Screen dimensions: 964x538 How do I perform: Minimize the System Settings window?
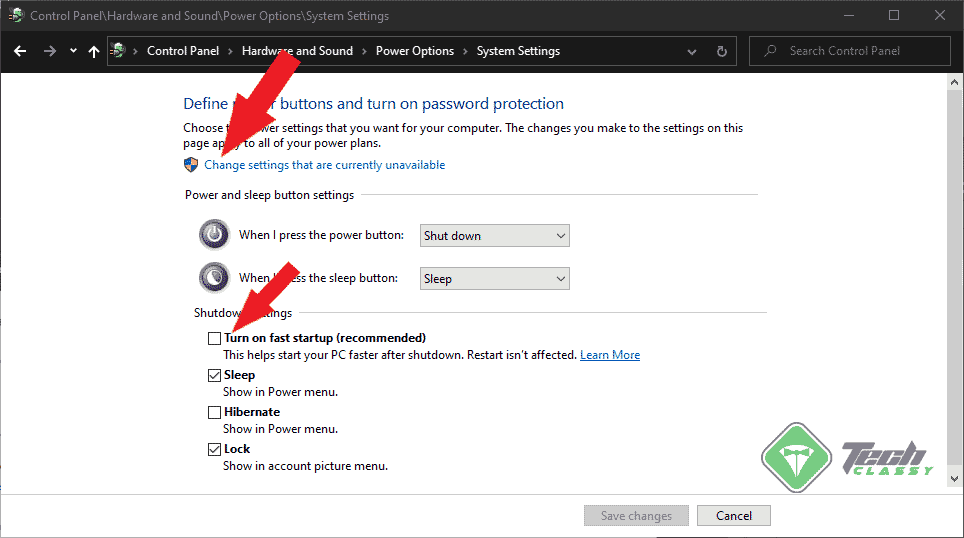pos(849,15)
